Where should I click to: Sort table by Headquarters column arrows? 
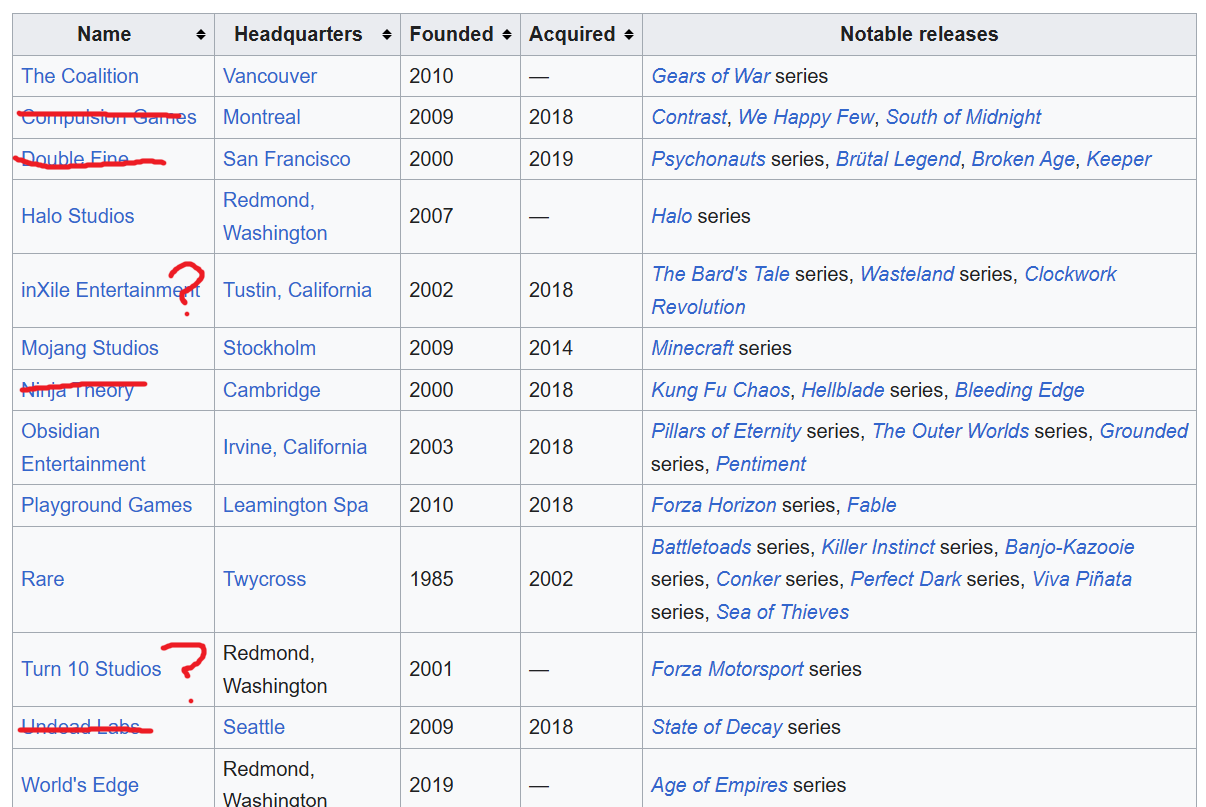point(387,35)
